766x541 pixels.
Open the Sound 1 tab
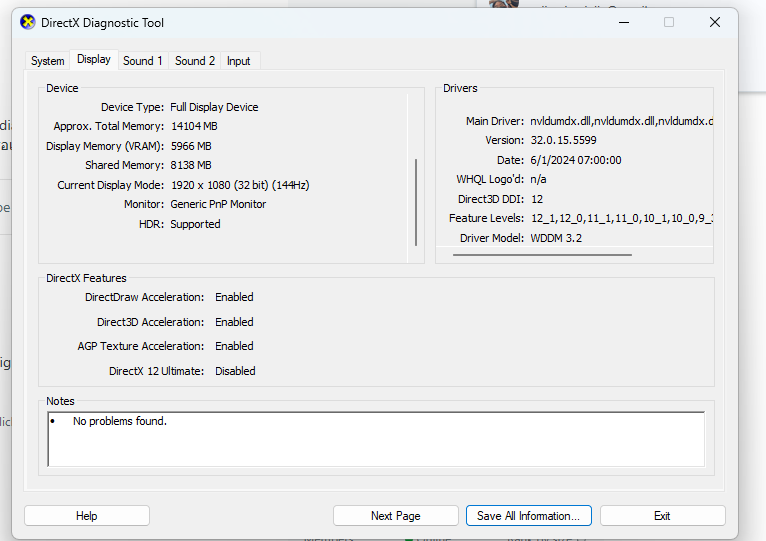[x=143, y=61]
